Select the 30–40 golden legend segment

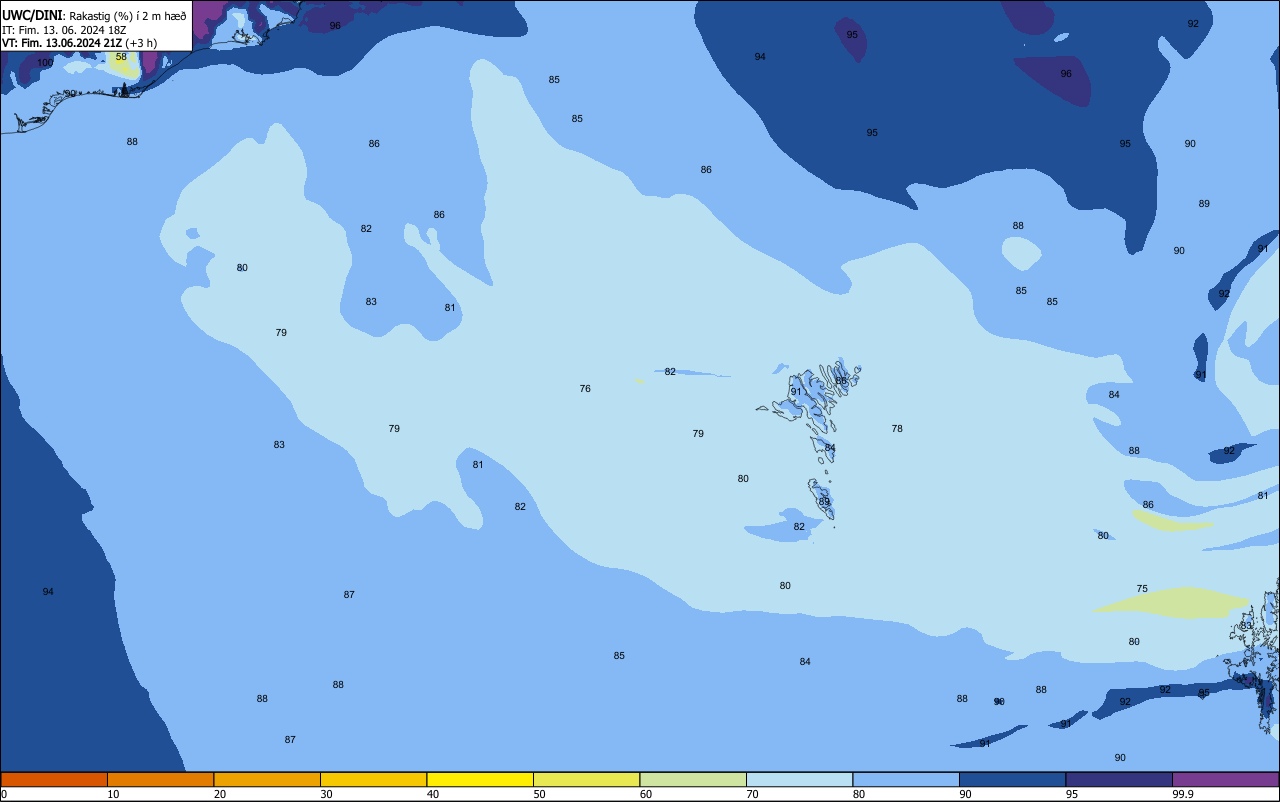[373, 779]
